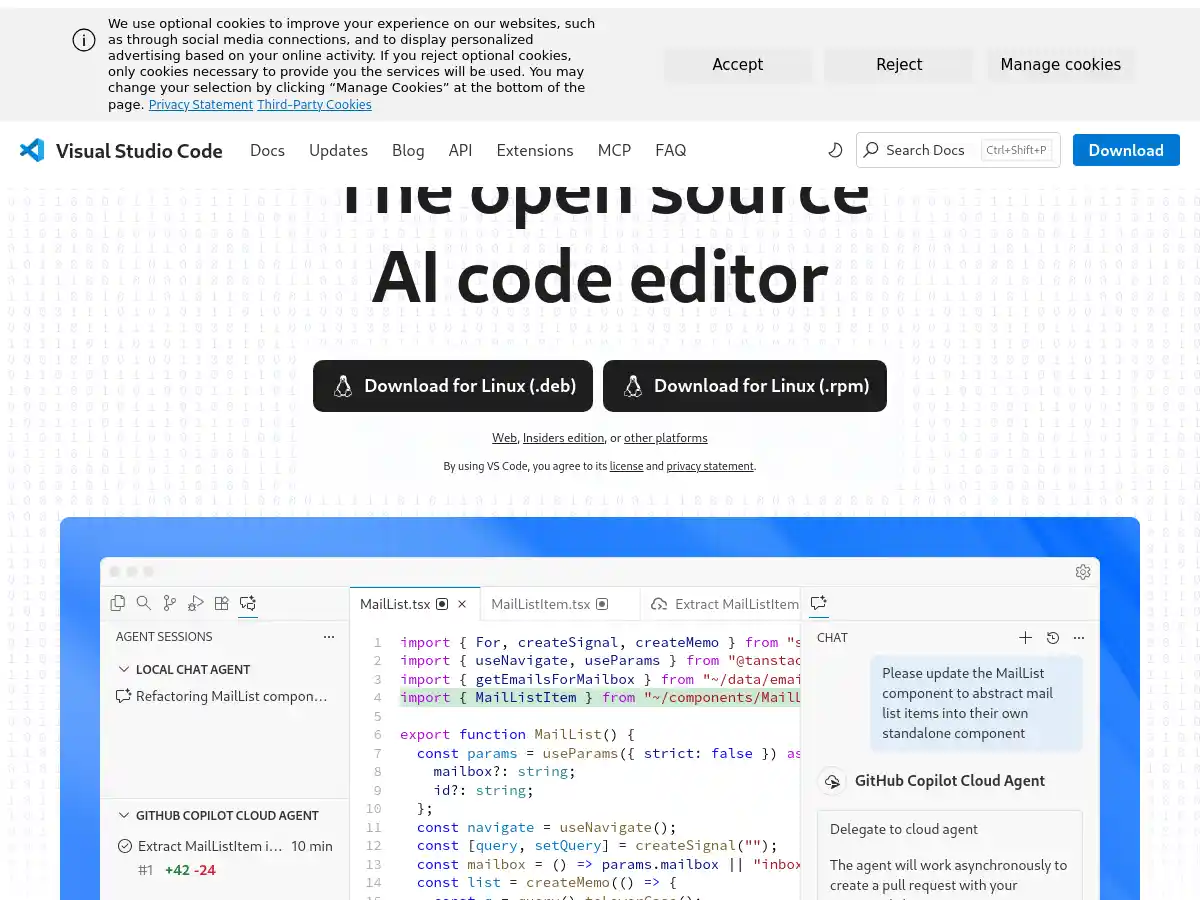The width and height of the screenshot is (1200, 900).
Task: Click the settings gear in the editor mockup
Action: 1083,572
